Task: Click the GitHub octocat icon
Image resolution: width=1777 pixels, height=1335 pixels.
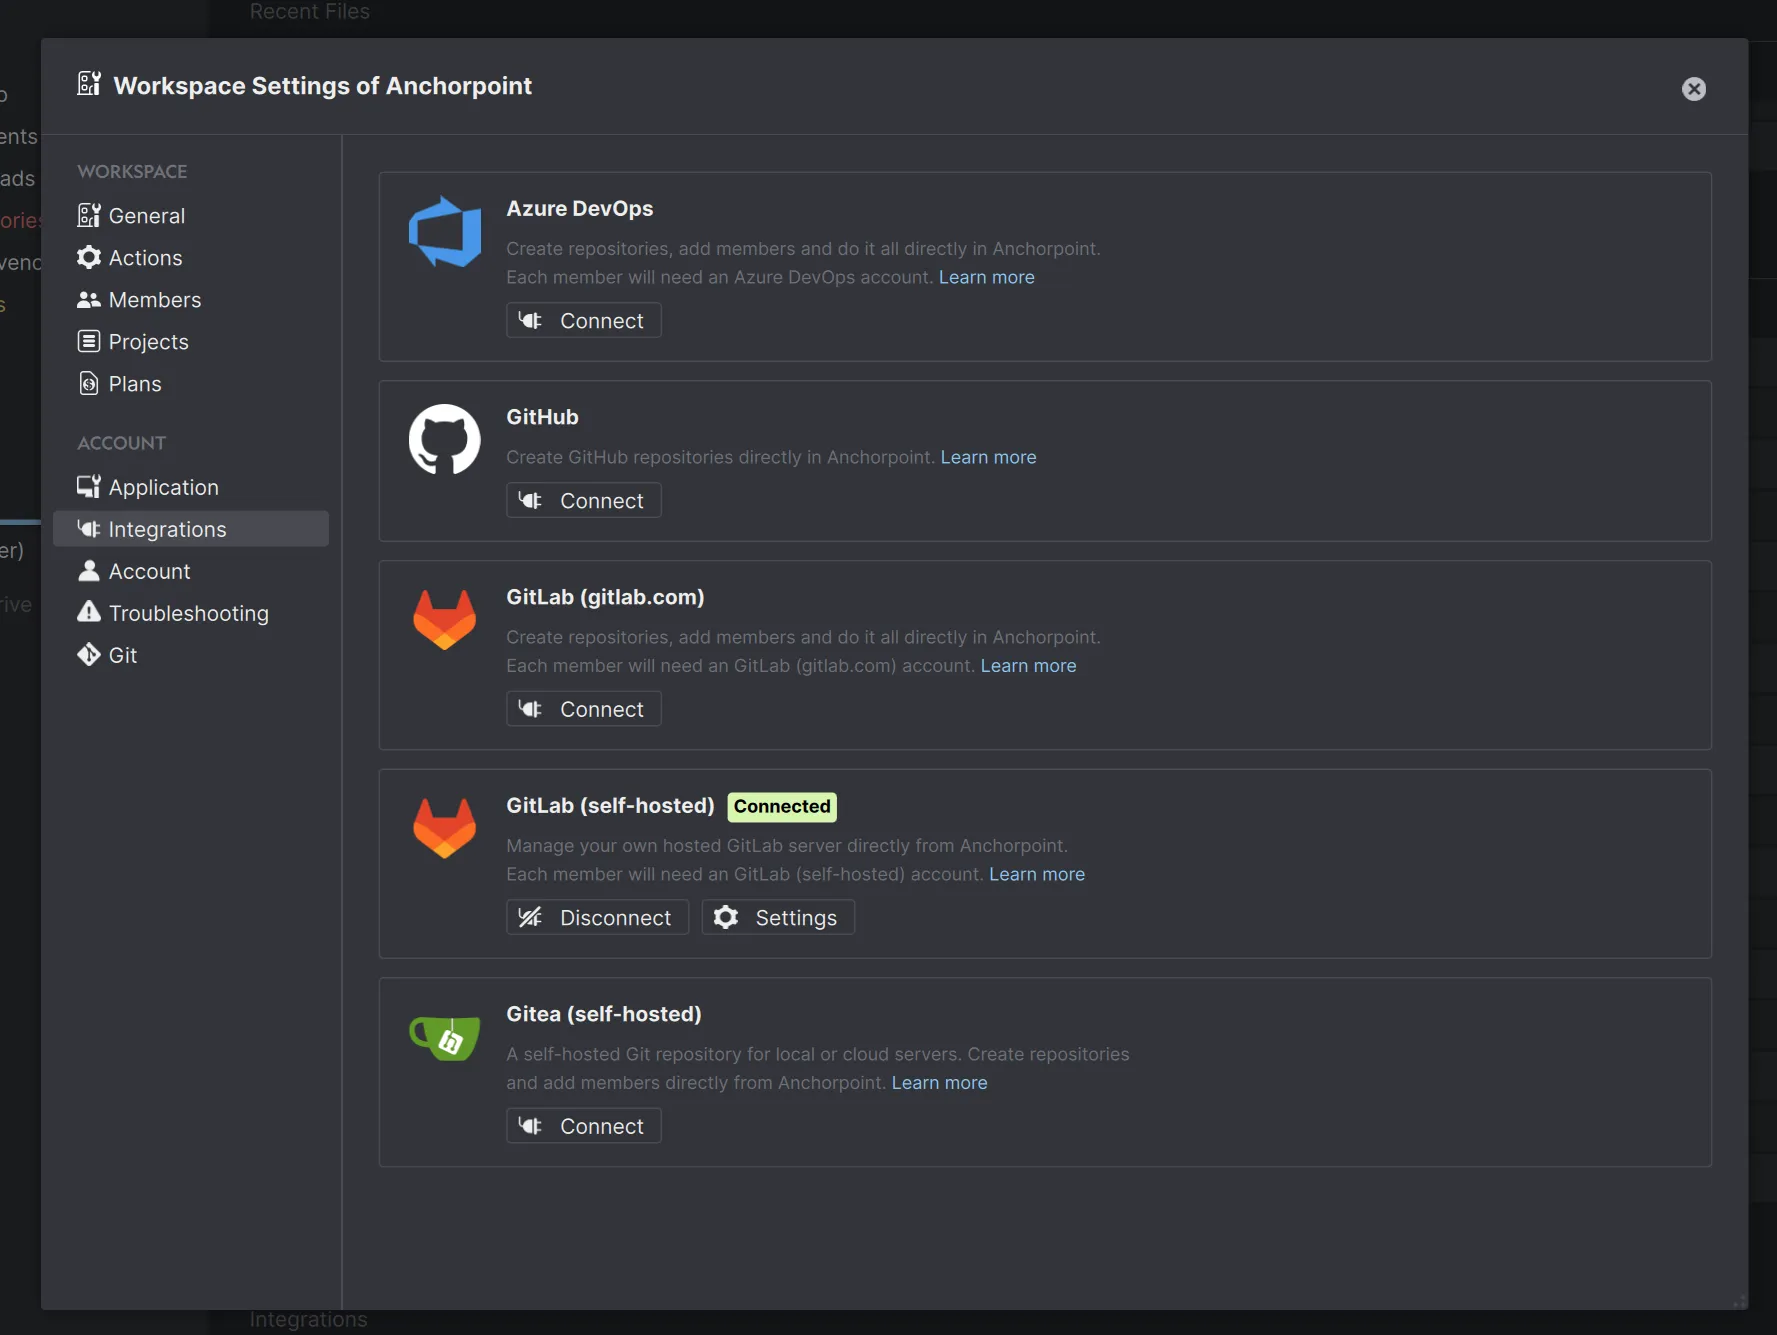Action: [443, 440]
